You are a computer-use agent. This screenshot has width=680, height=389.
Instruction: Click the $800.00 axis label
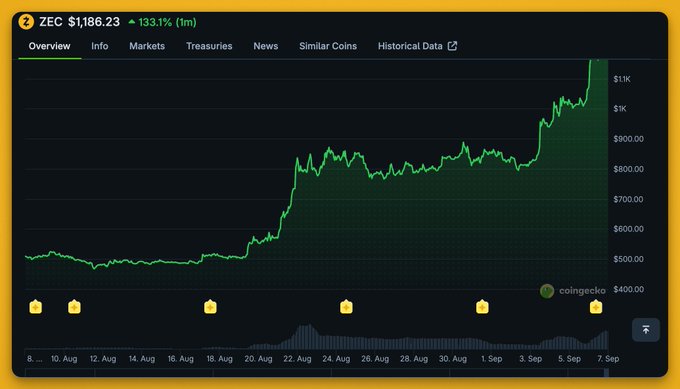point(628,169)
